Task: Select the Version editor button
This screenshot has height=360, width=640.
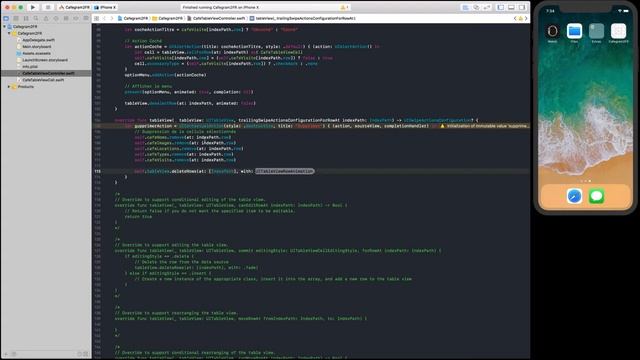Action: tap(487, 7)
